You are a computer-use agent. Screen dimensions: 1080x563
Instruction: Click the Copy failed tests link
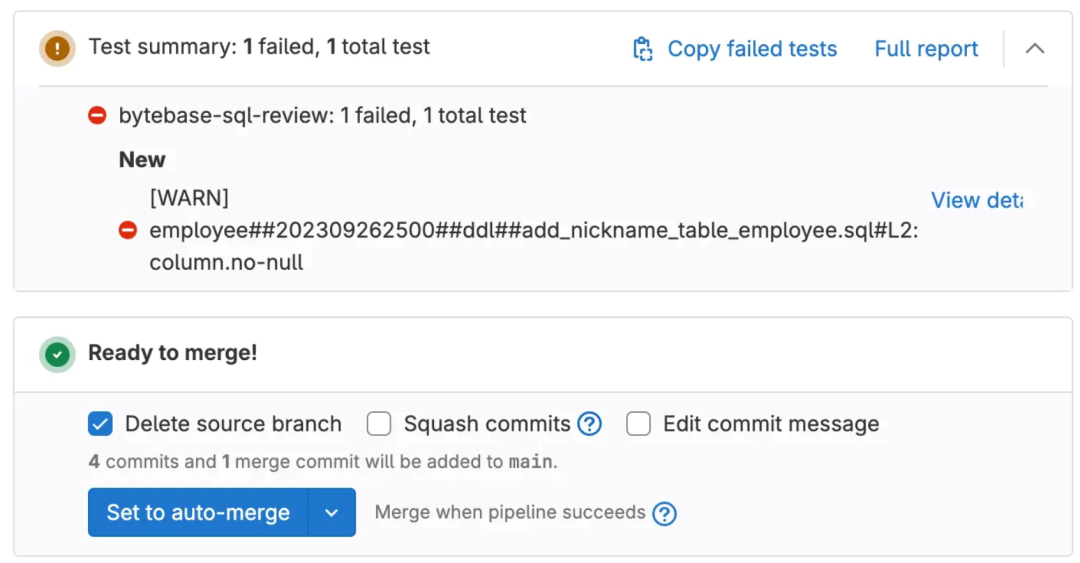[x=752, y=49]
